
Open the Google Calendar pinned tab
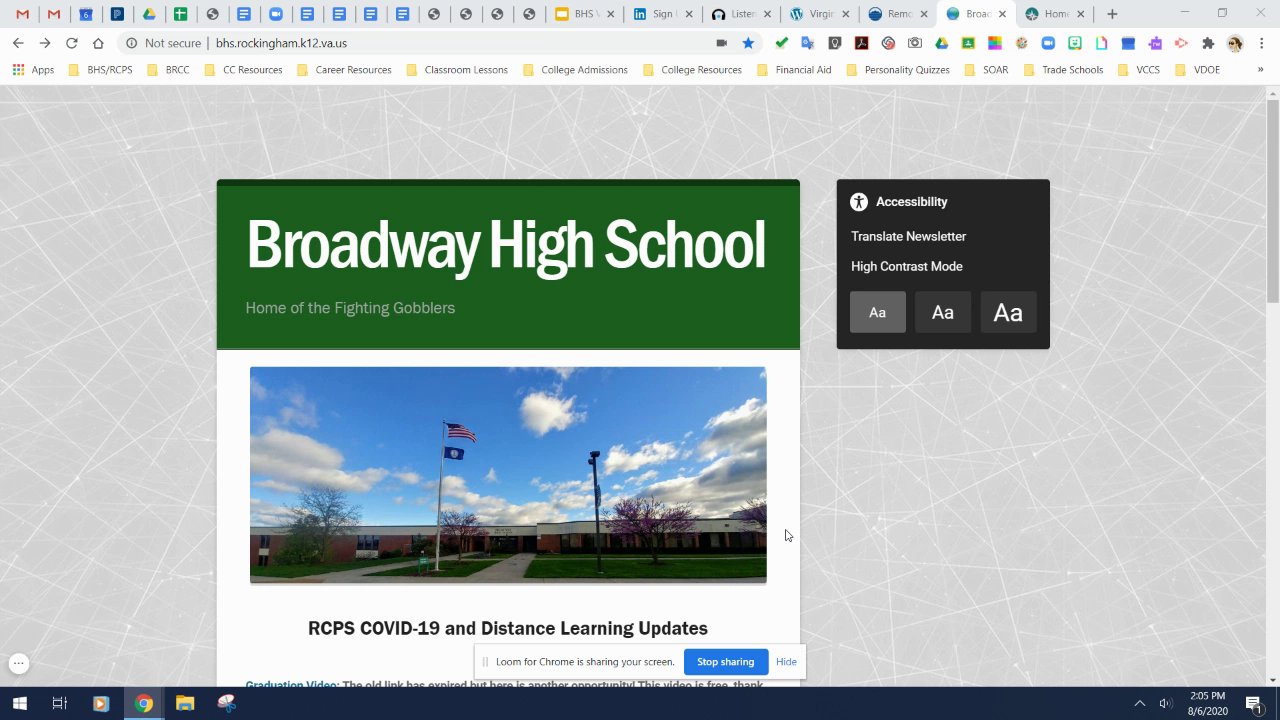[x=86, y=14]
